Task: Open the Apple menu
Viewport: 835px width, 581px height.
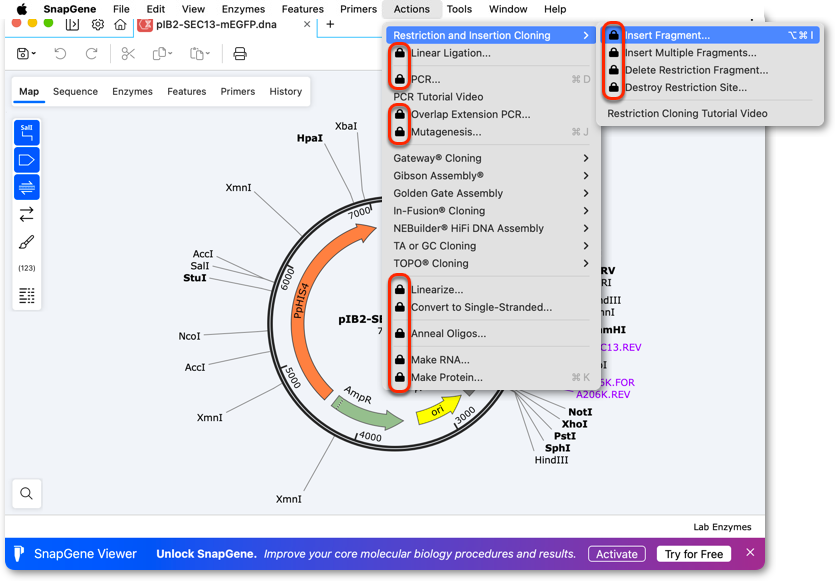Action: coord(22,9)
